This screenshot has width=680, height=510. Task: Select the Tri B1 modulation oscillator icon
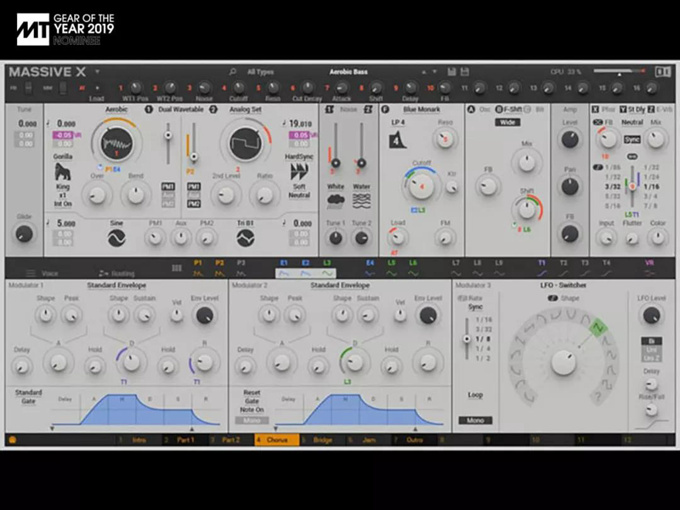[245, 238]
